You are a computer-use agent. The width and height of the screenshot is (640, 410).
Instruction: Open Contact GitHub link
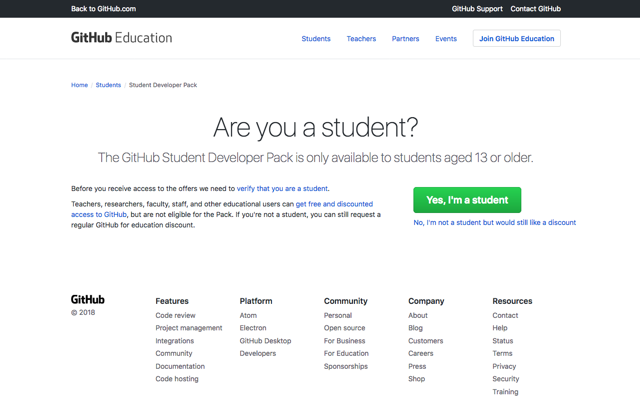point(536,9)
